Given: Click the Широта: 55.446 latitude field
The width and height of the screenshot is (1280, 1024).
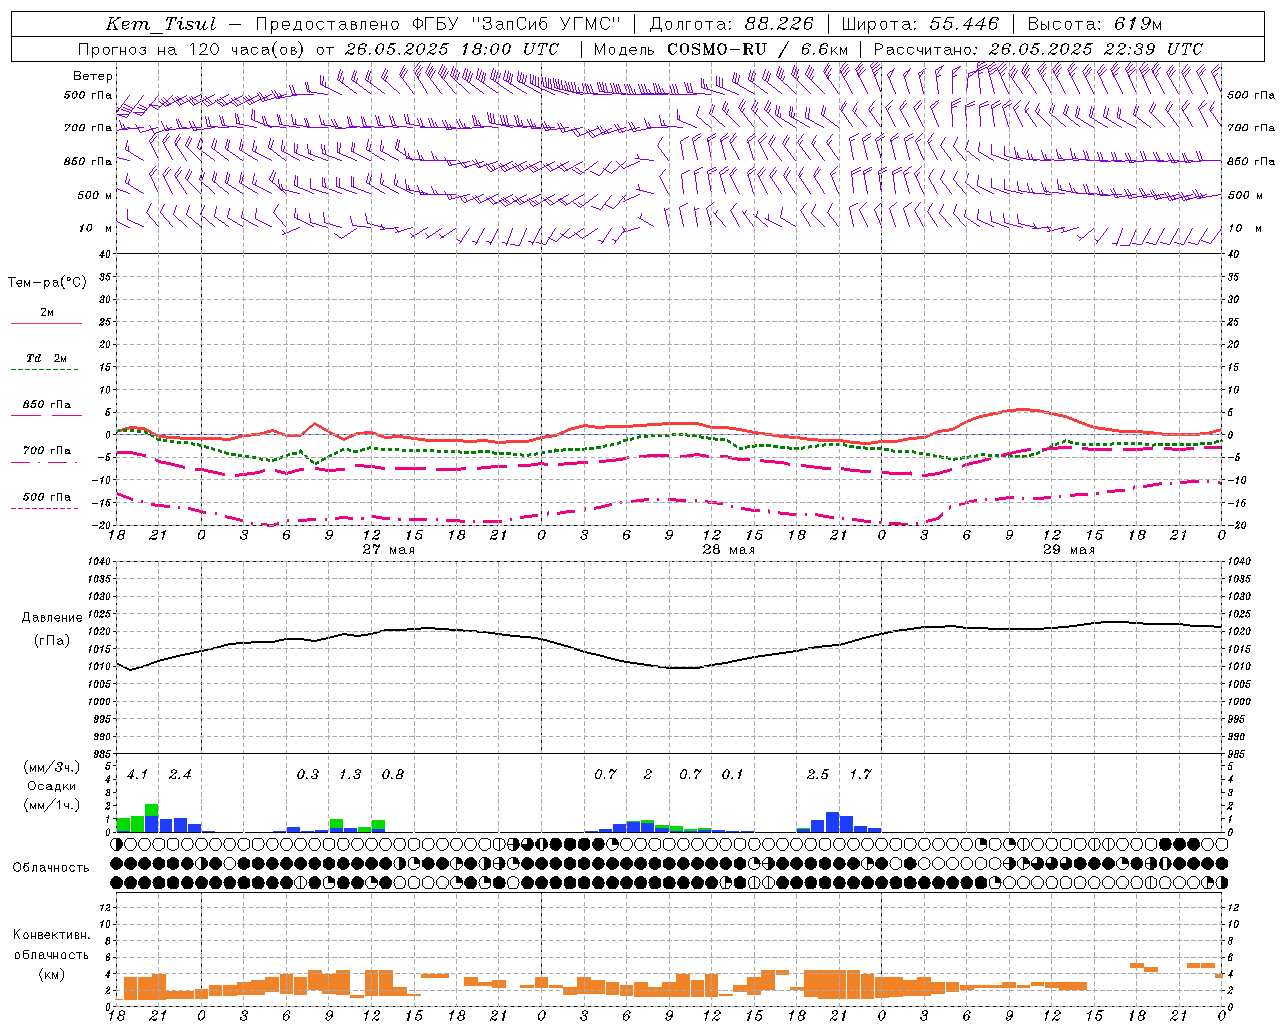Looking at the screenshot, I should coord(920,24).
